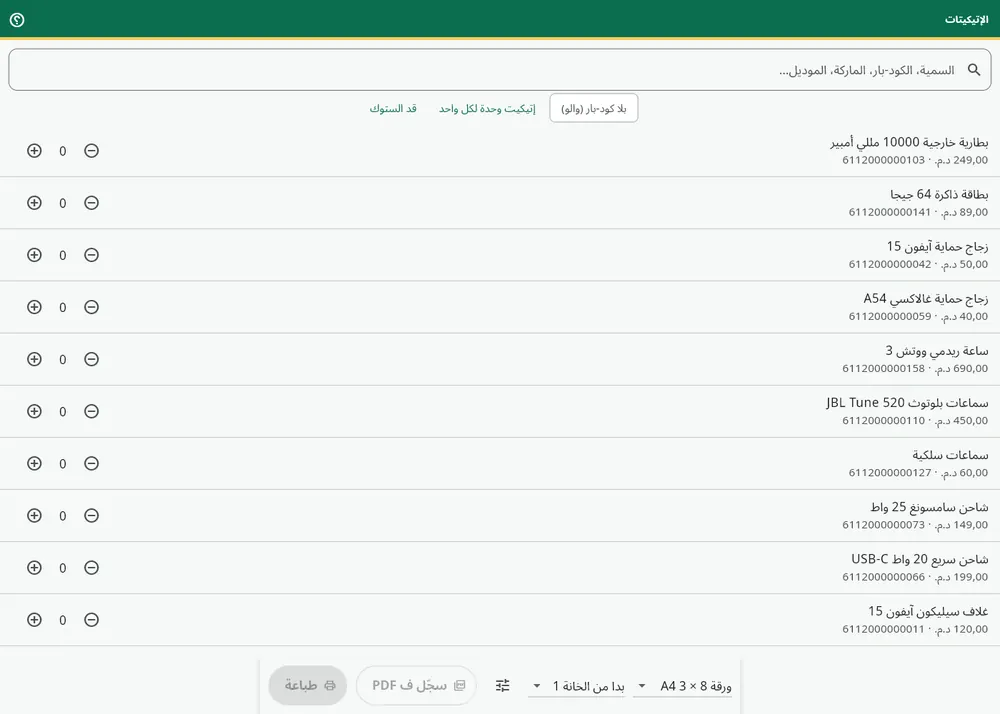The width and height of the screenshot is (1000, 714).
Task: Increase quantity for بطارية خارجية 10000
Action: tap(34, 150)
